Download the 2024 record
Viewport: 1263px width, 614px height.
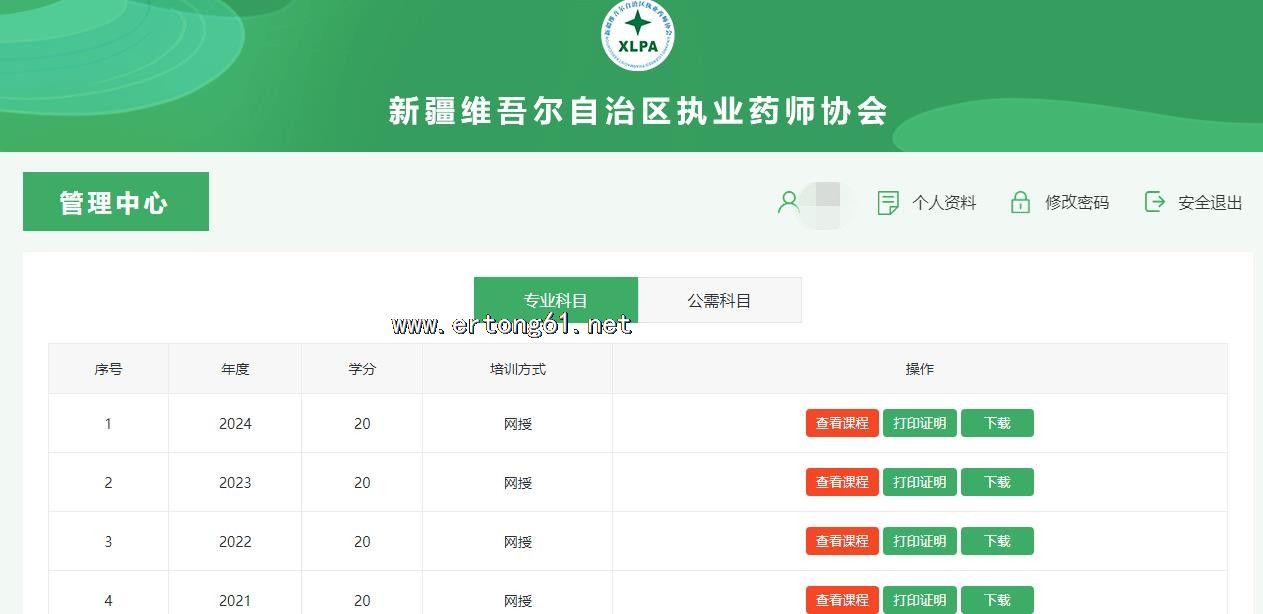click(997, 423)
